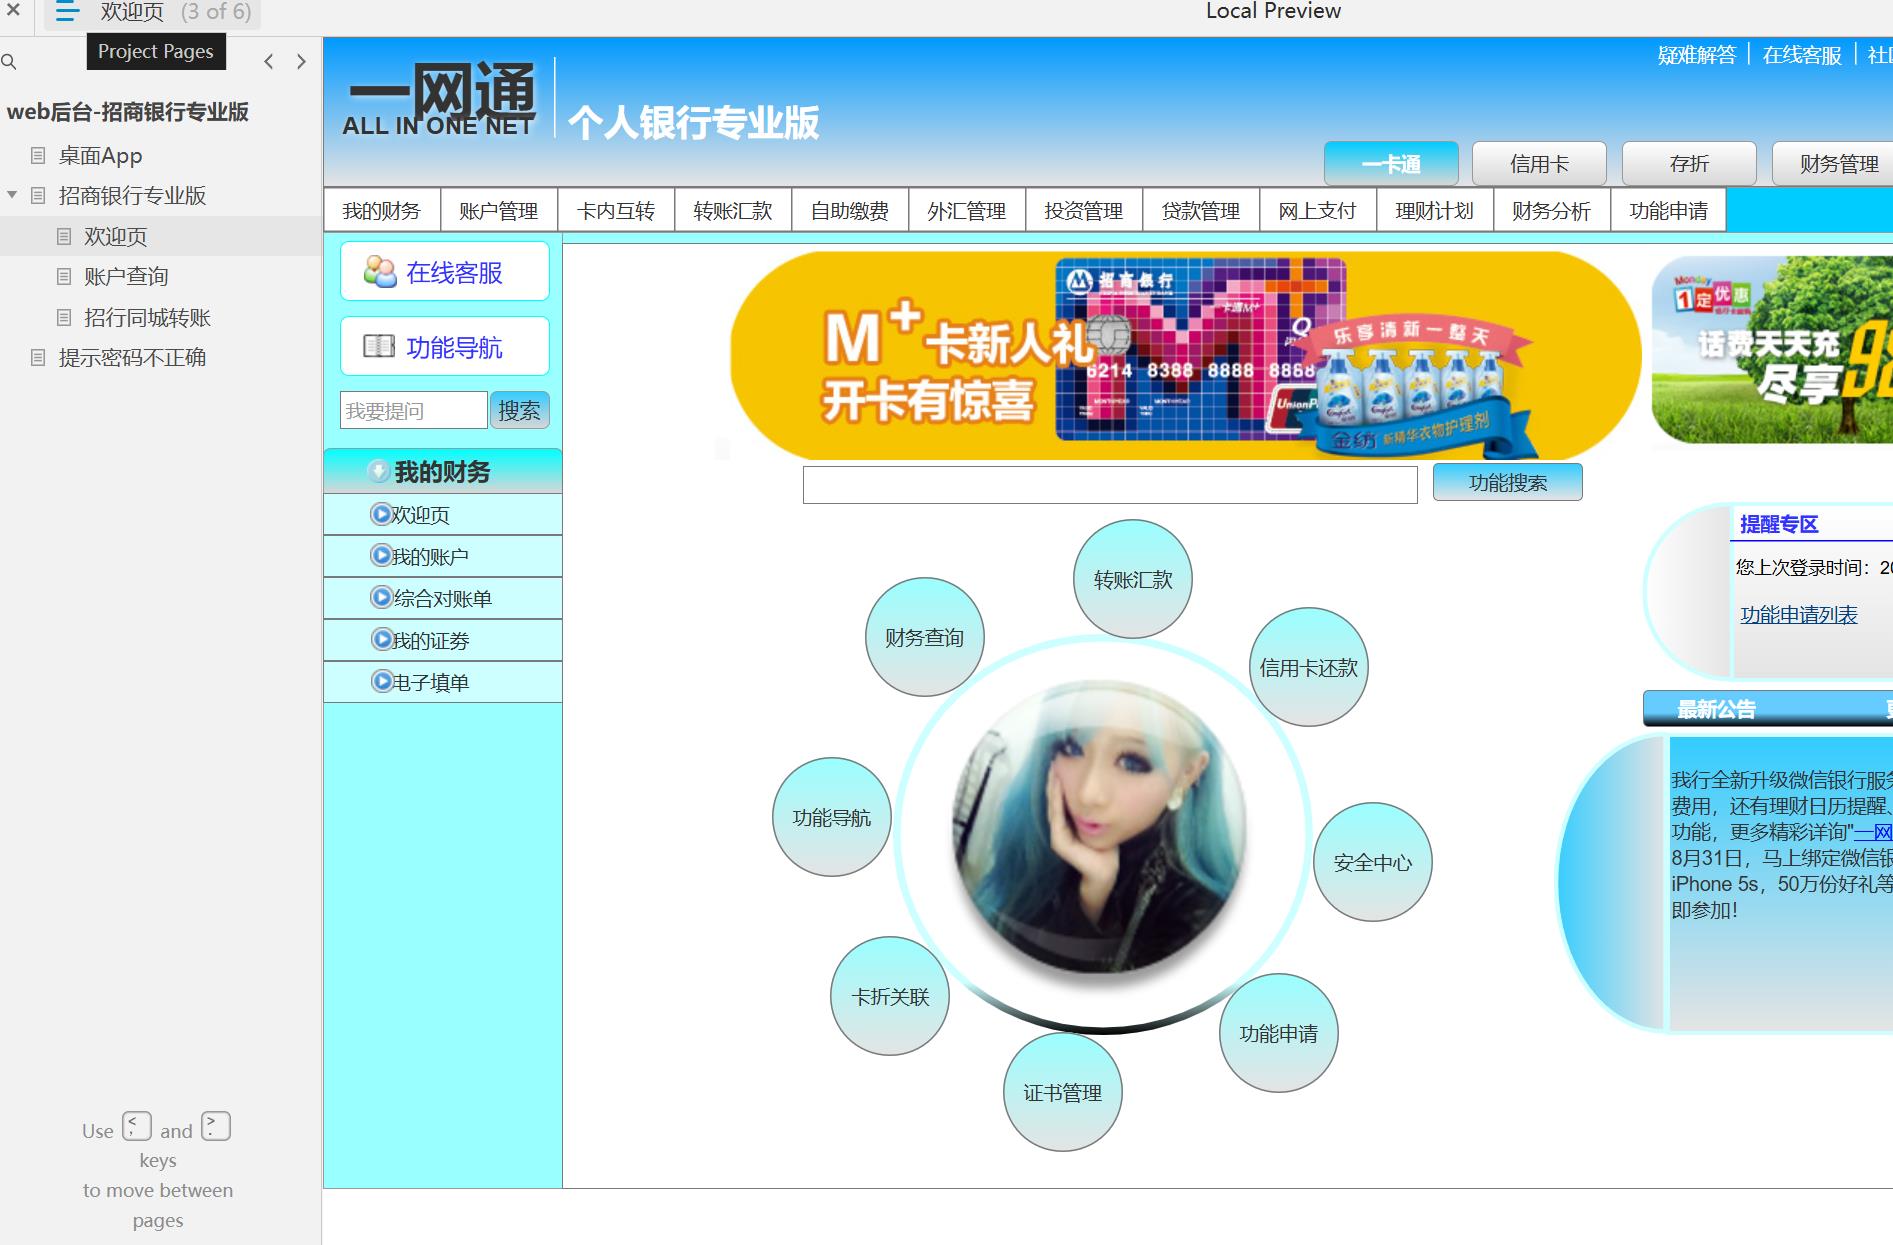Click the 功能导航 circle button

click(832, 817)
